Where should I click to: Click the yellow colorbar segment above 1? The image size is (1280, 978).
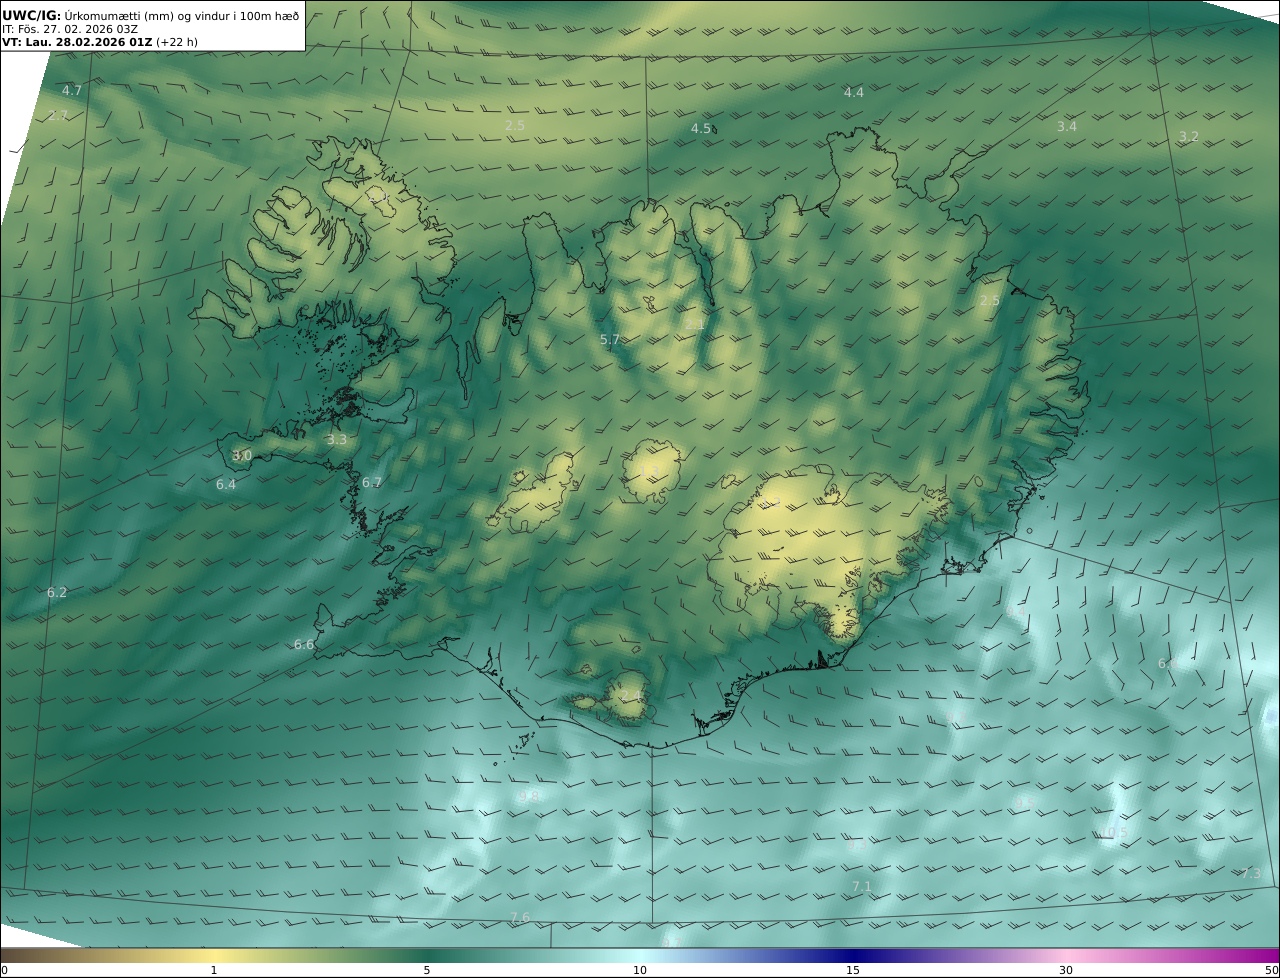click(213, 955)
